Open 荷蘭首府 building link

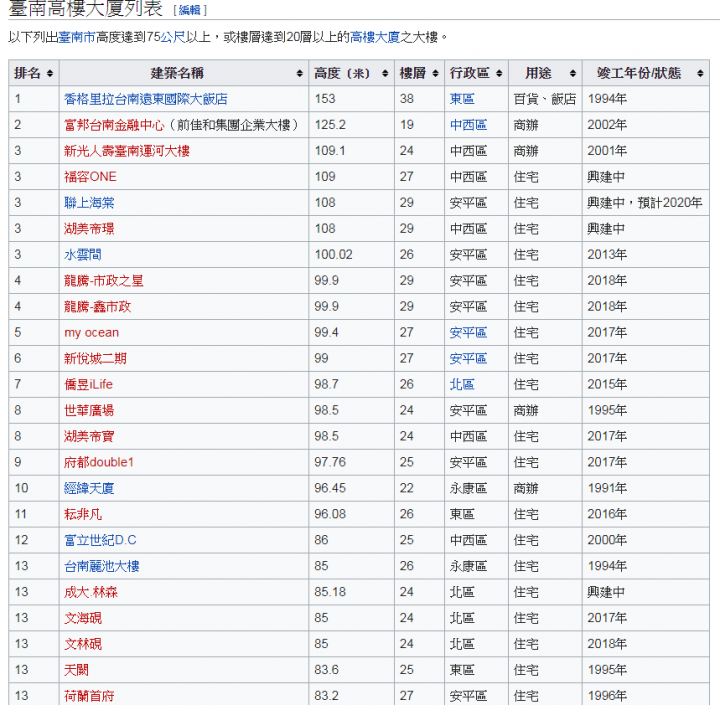coord(89,696)
